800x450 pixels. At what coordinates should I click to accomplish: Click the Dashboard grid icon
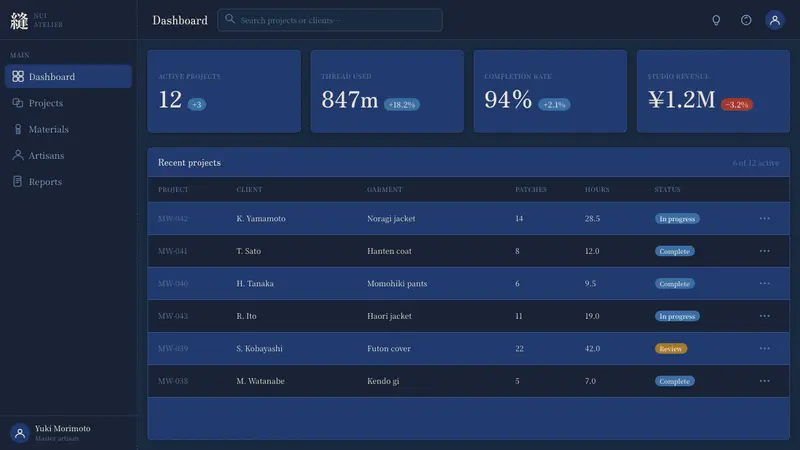(18, 77)
